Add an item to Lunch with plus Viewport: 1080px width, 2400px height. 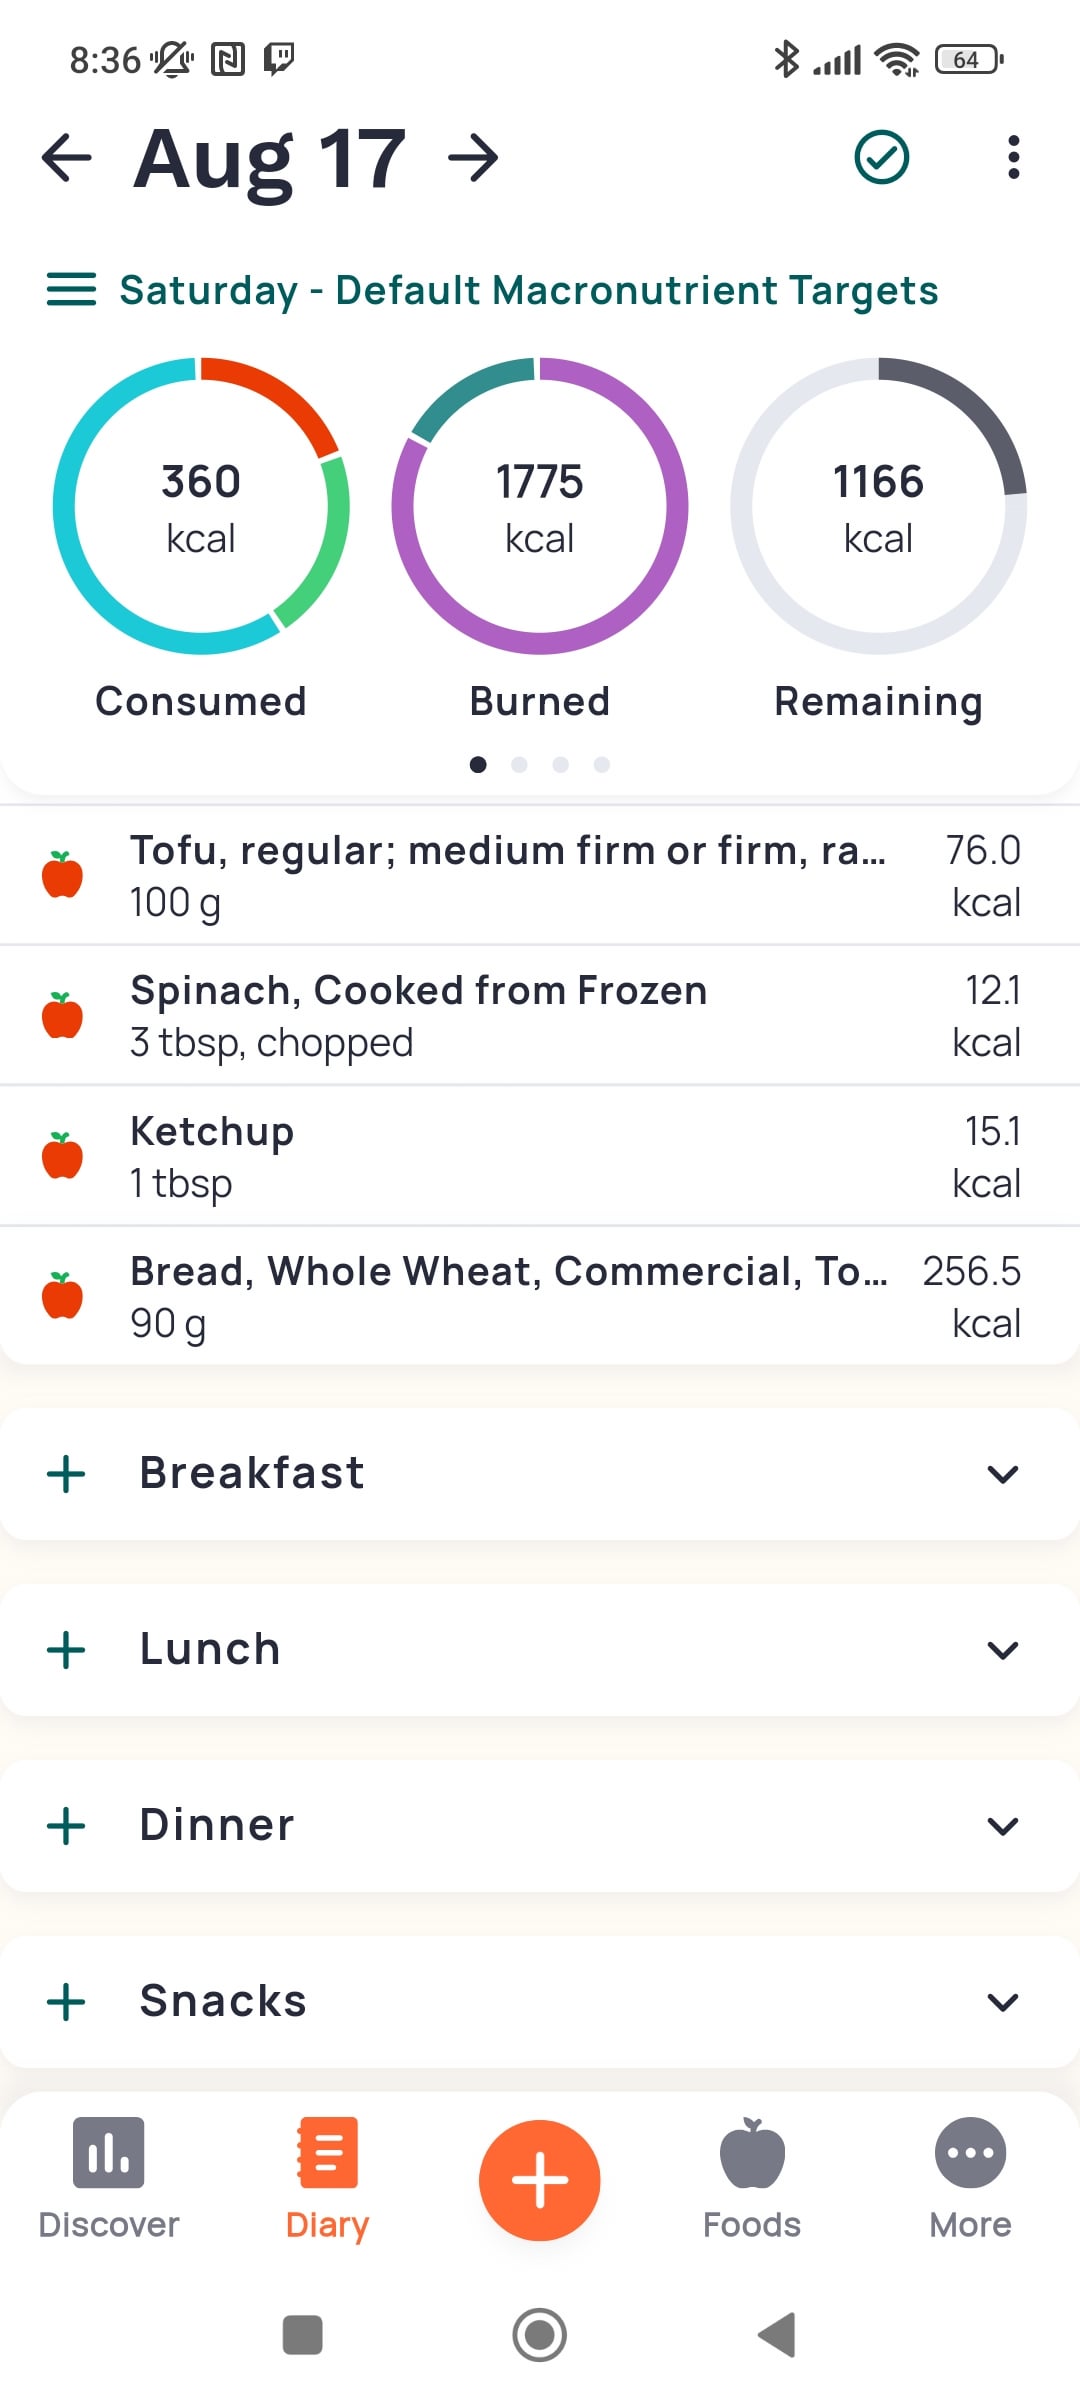(66, 1650)
